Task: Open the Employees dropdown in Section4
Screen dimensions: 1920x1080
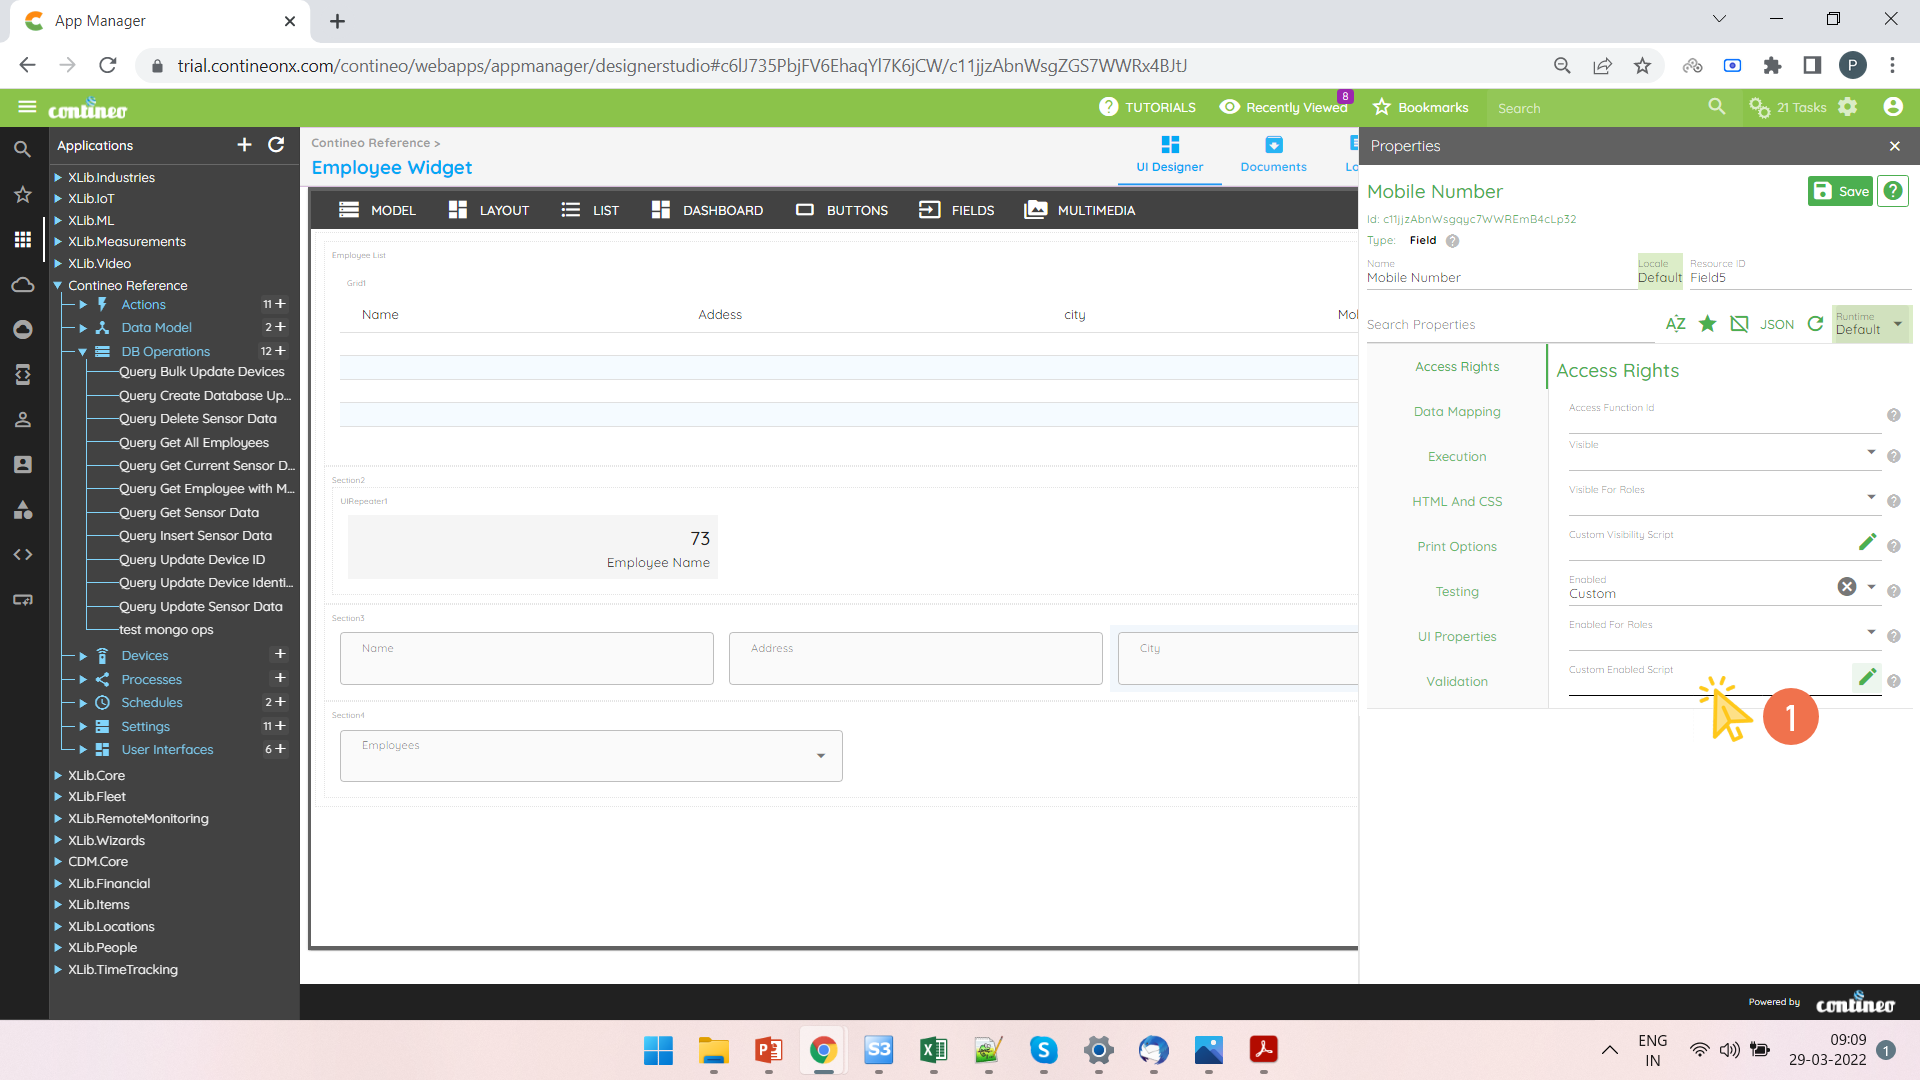Action: point(822,756)
